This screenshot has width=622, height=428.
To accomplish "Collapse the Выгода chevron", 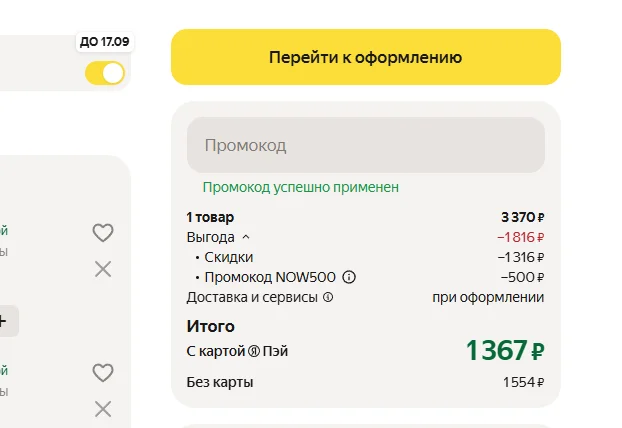I will [x=246, y=237].
